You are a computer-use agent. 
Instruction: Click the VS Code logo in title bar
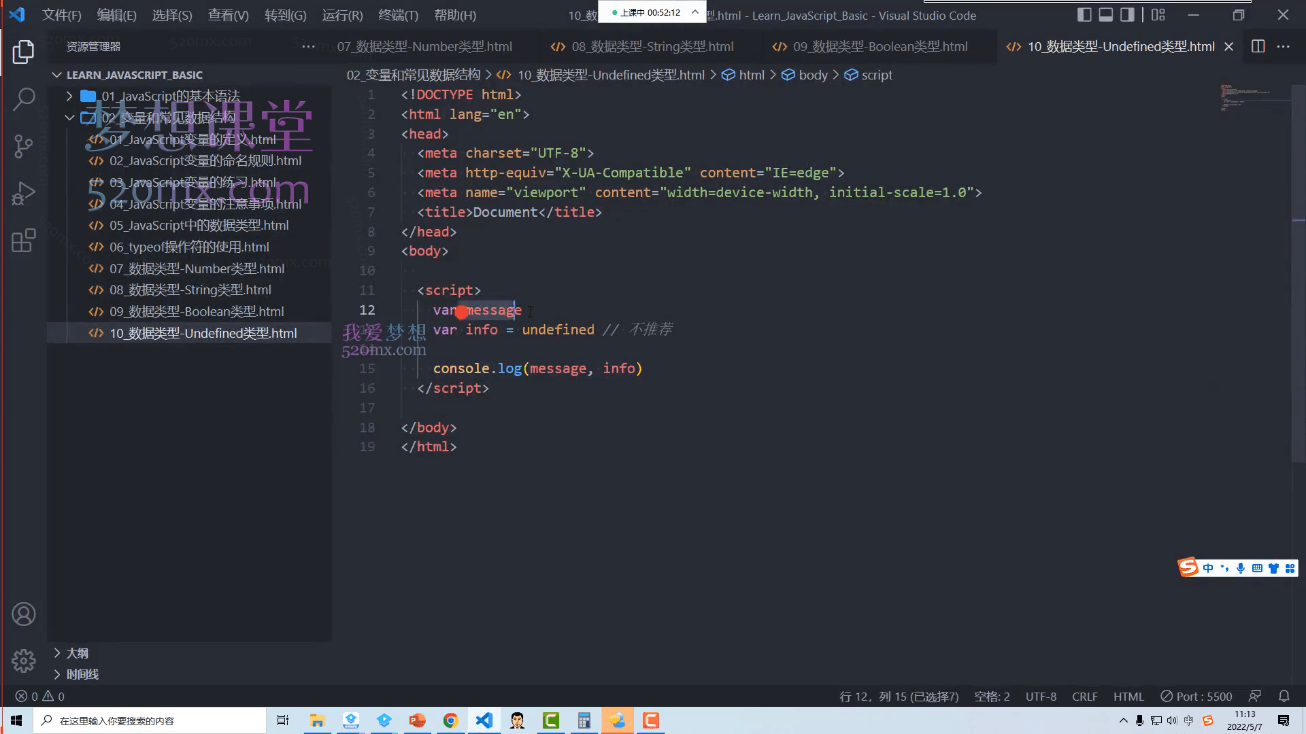point(17,15)
